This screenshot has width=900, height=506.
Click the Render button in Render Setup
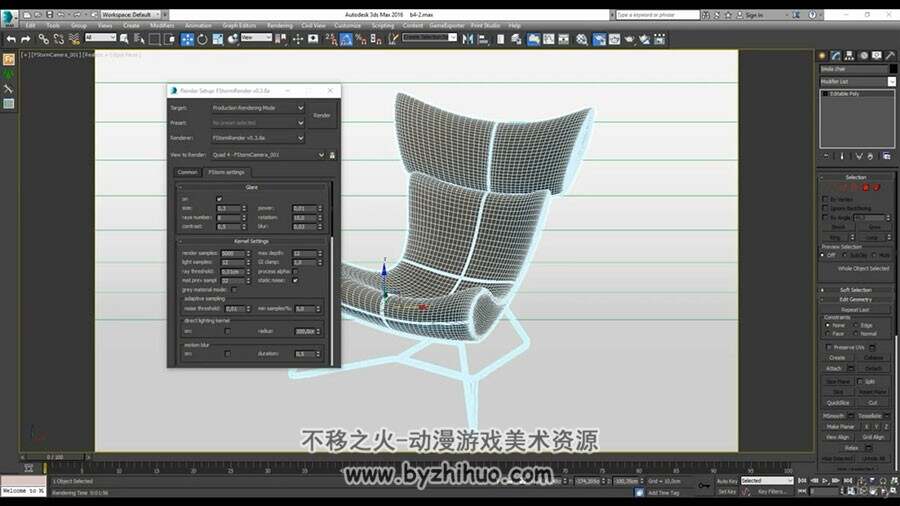(x=322, y=115)
